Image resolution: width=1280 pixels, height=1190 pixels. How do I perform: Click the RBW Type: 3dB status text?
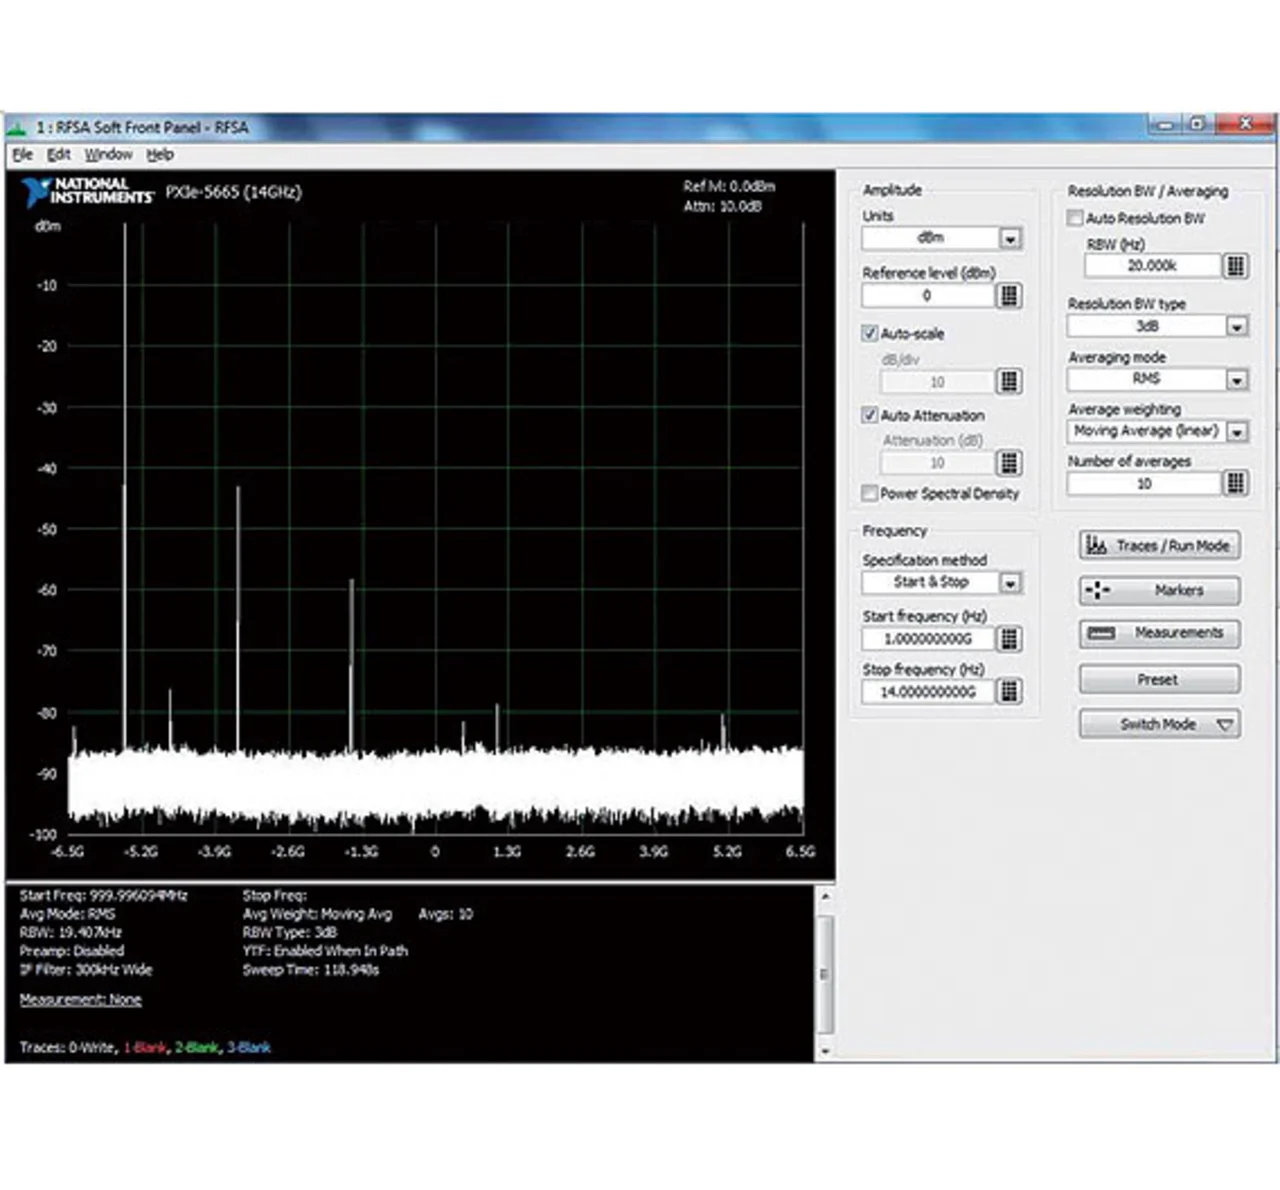click(x=289, y=933)
